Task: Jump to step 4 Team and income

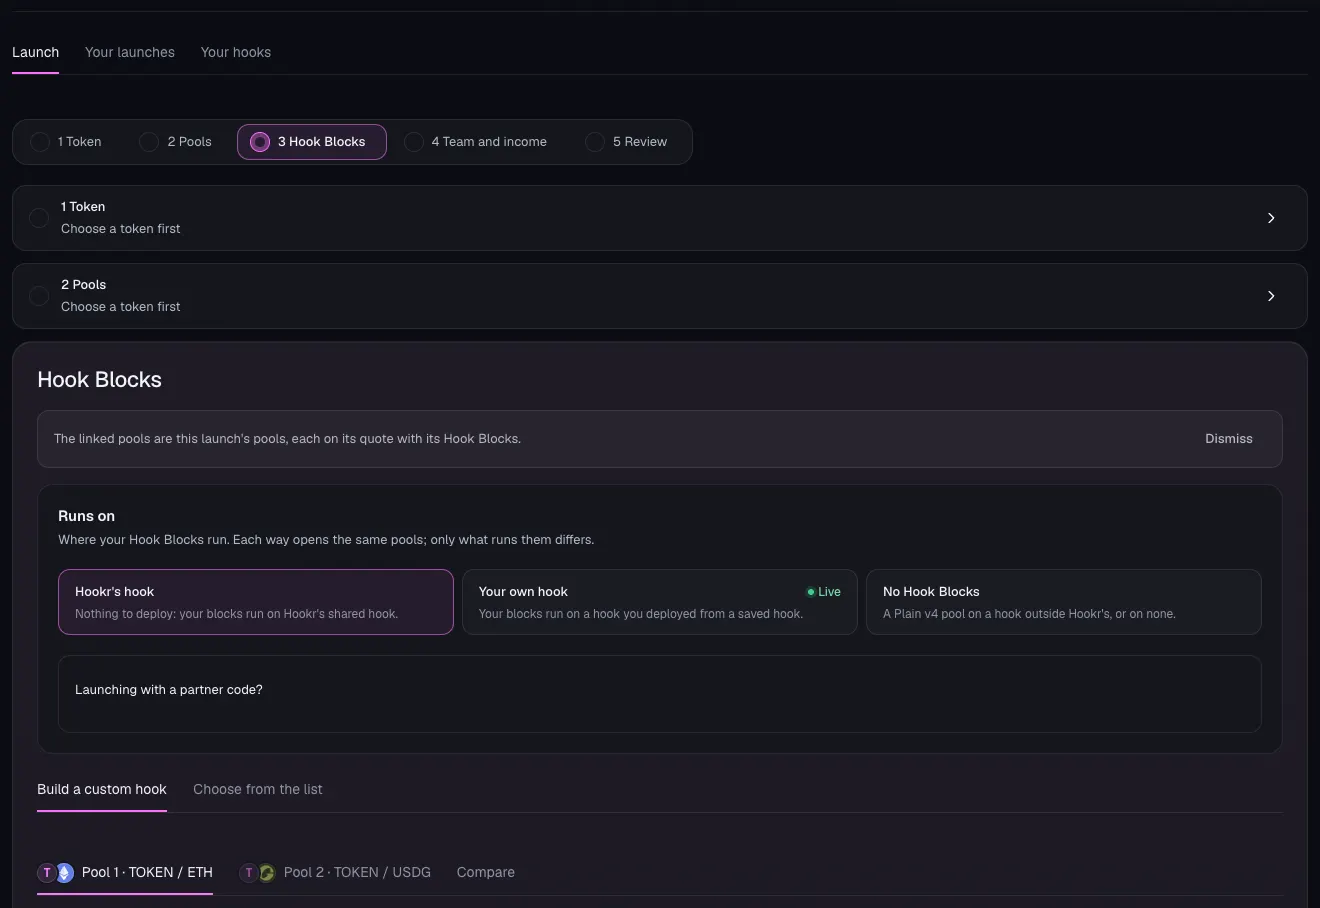Action: [476, 142]
